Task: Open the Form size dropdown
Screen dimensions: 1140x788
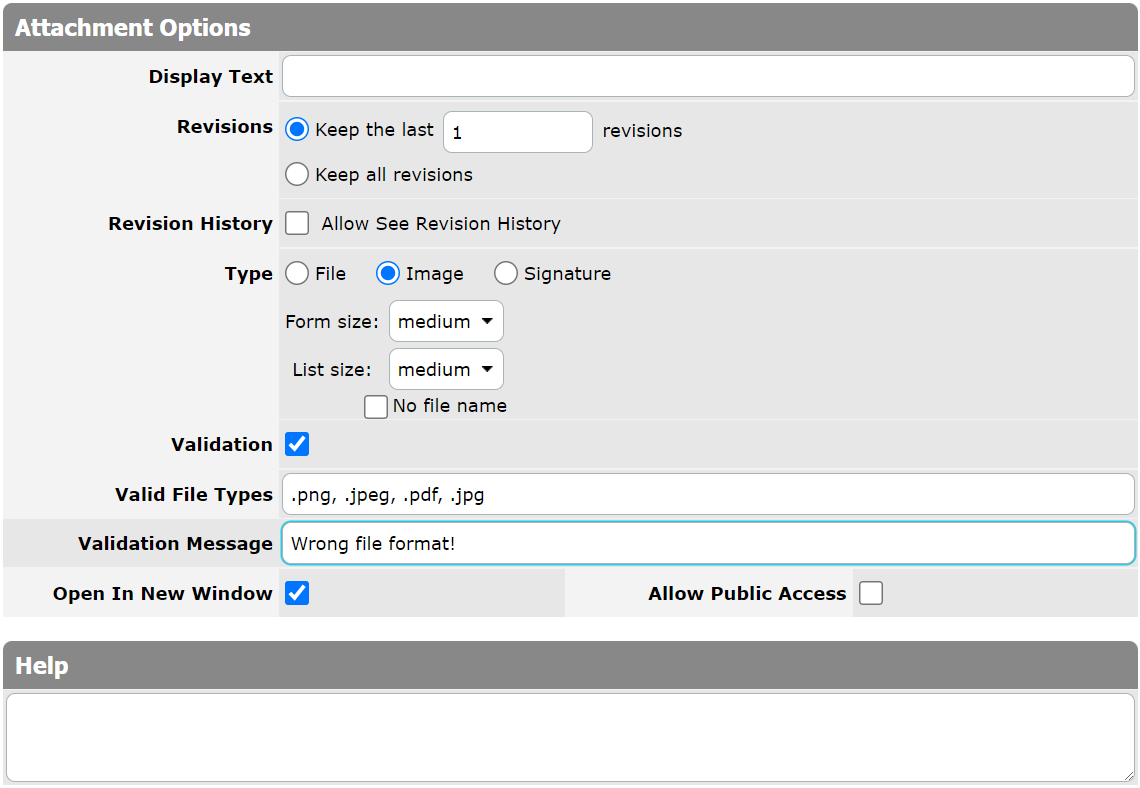Action: (446, 321)
